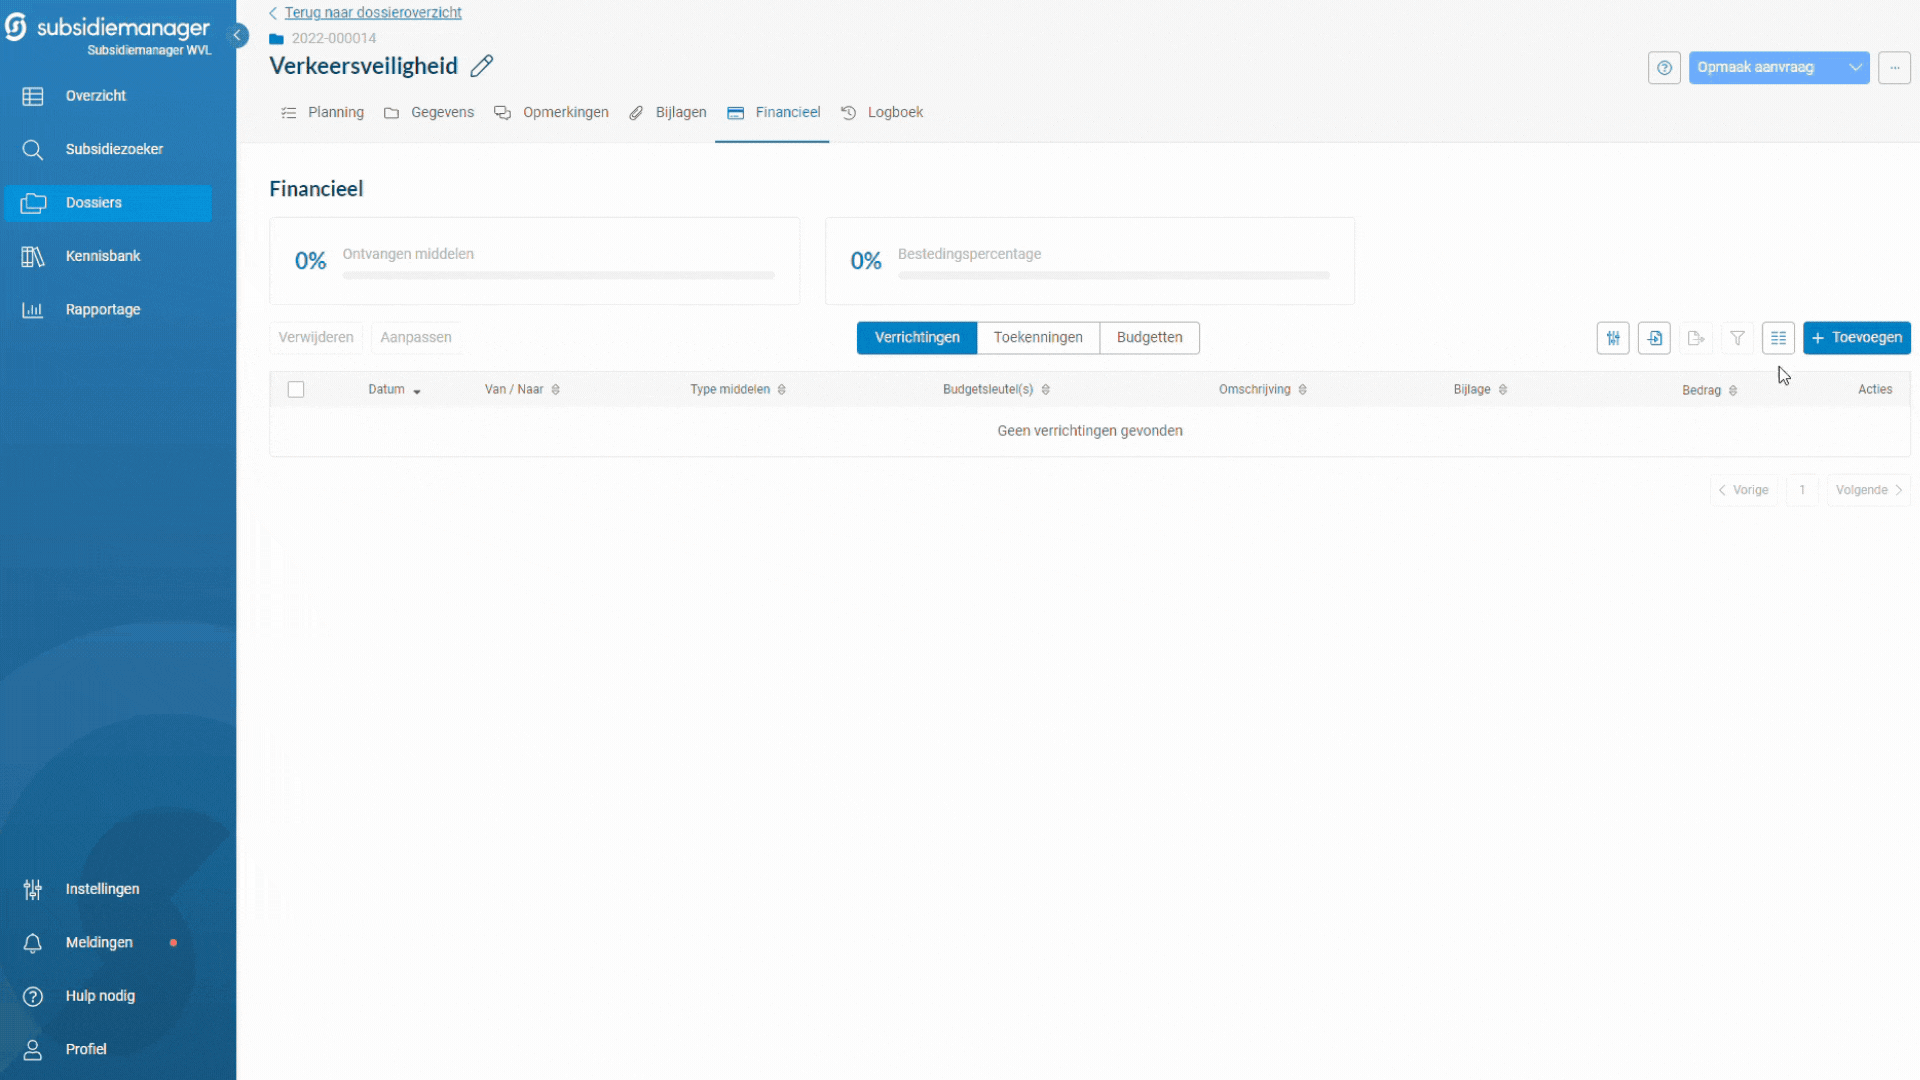Open the three-dots more options menu

1894,68
